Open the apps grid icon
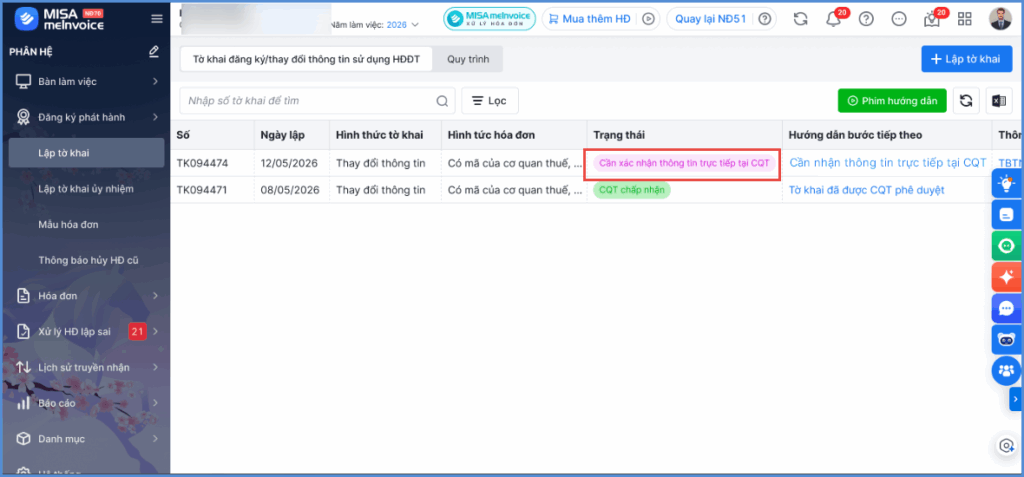Image resolution: width=1024 pixels, height=477 pixels. point(965,19)
